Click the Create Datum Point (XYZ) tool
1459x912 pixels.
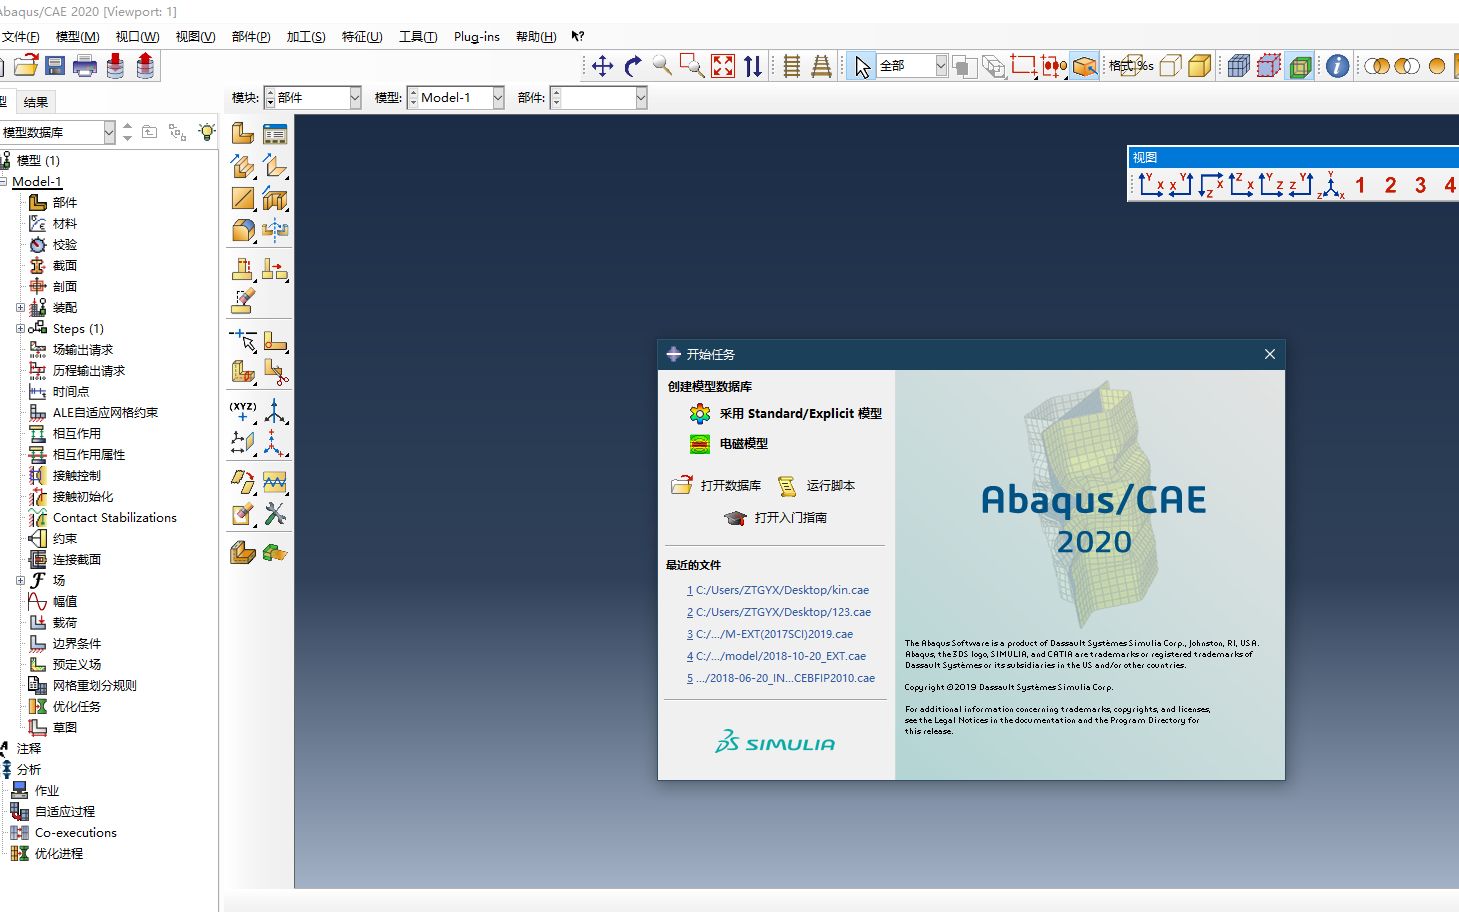[x=243, y=410]
